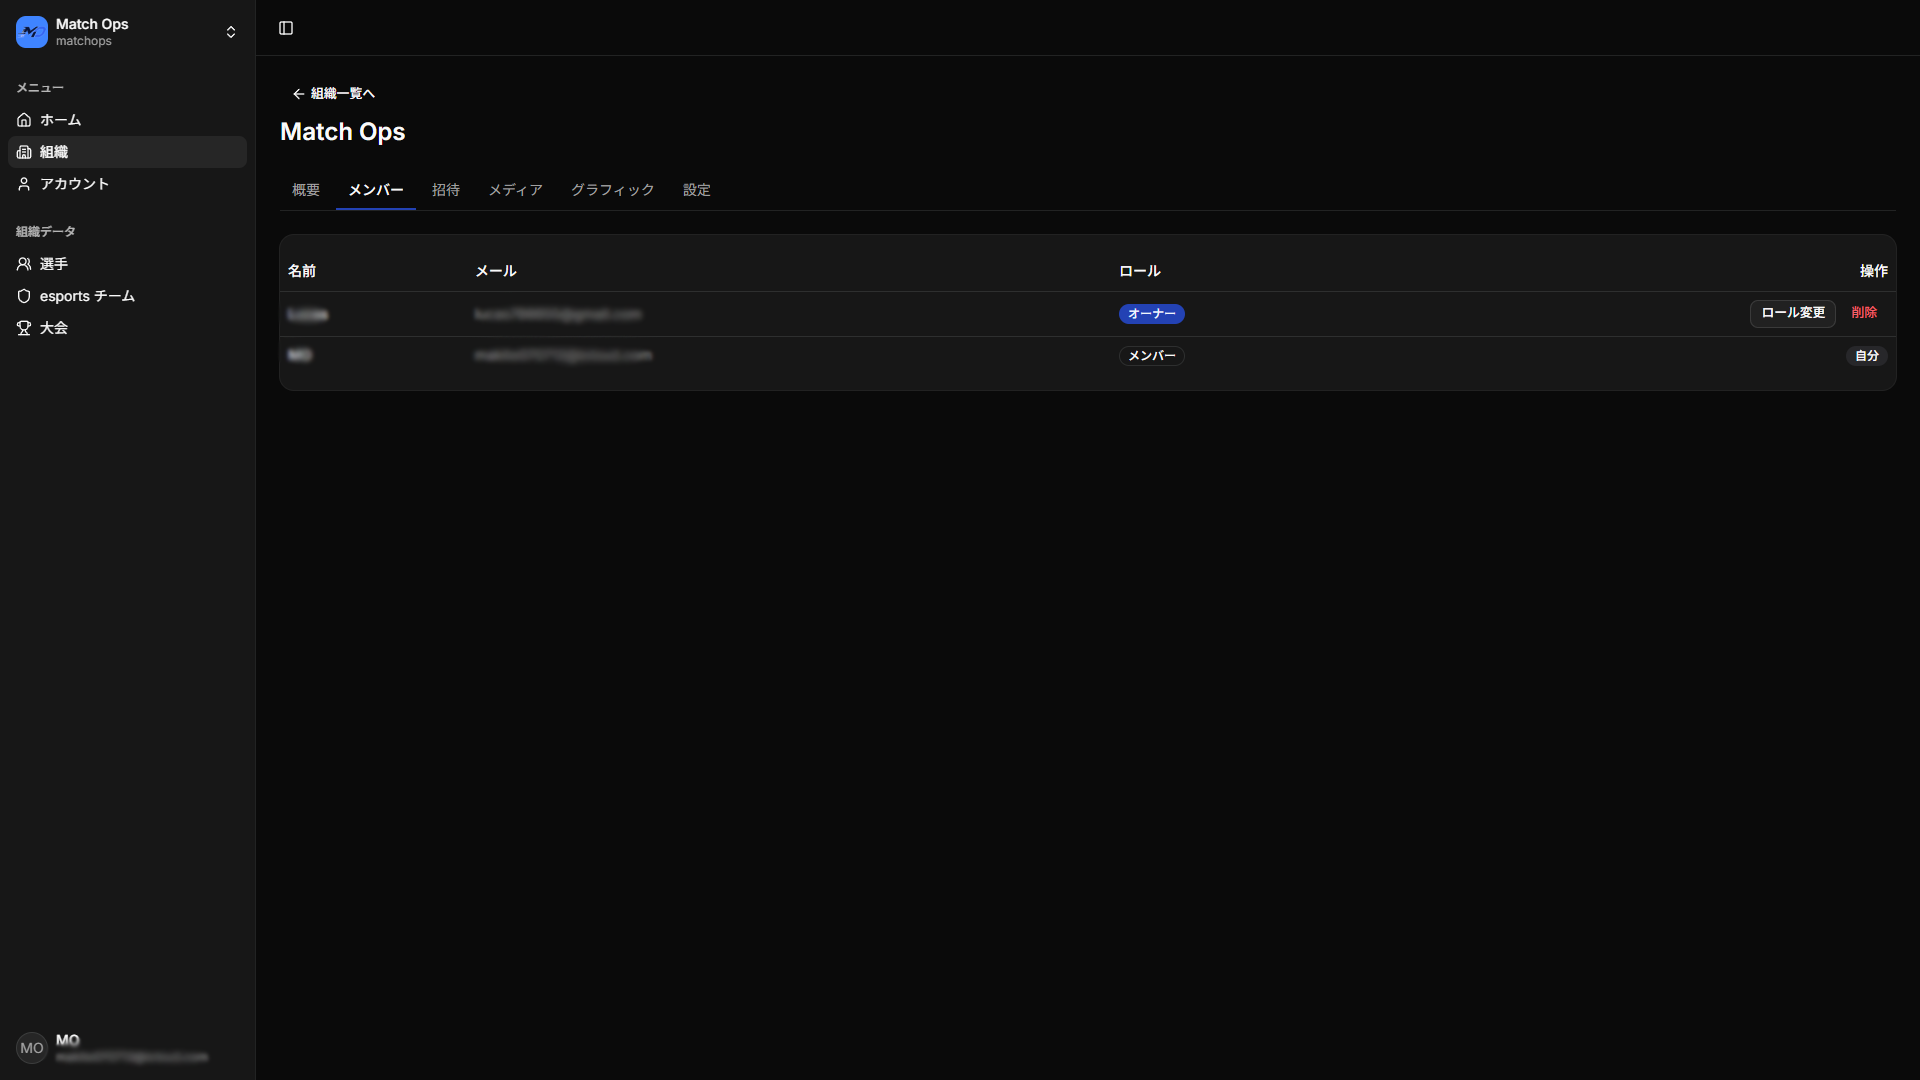Click the 操作 column header

point(1874,271)
